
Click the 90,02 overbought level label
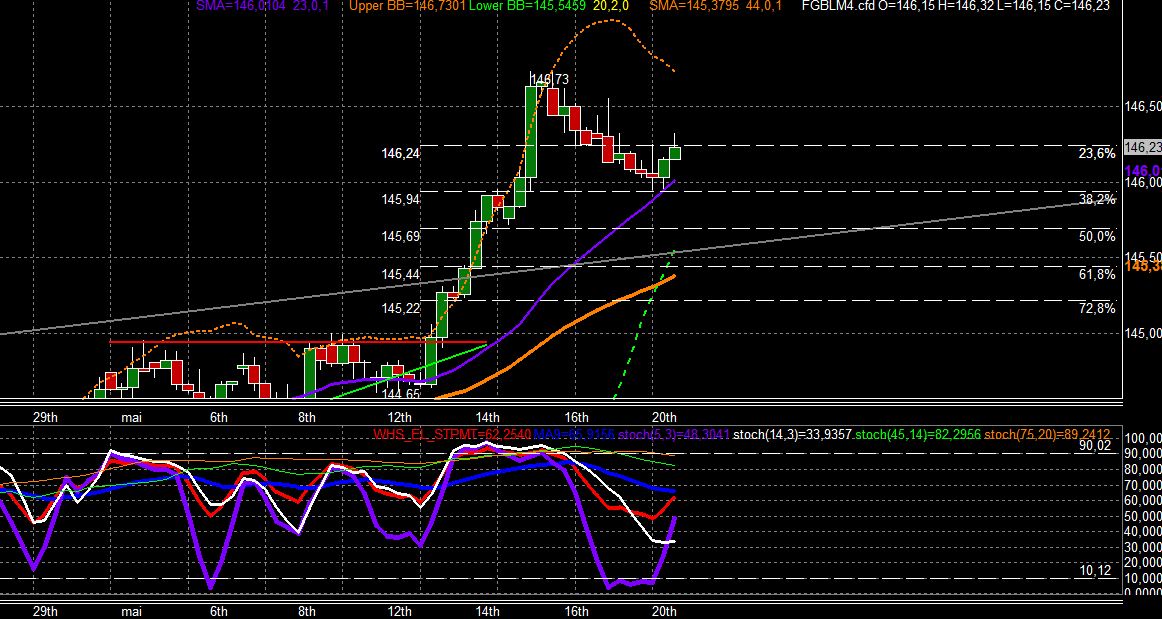pyautogui.click(x=1096, y=445)
